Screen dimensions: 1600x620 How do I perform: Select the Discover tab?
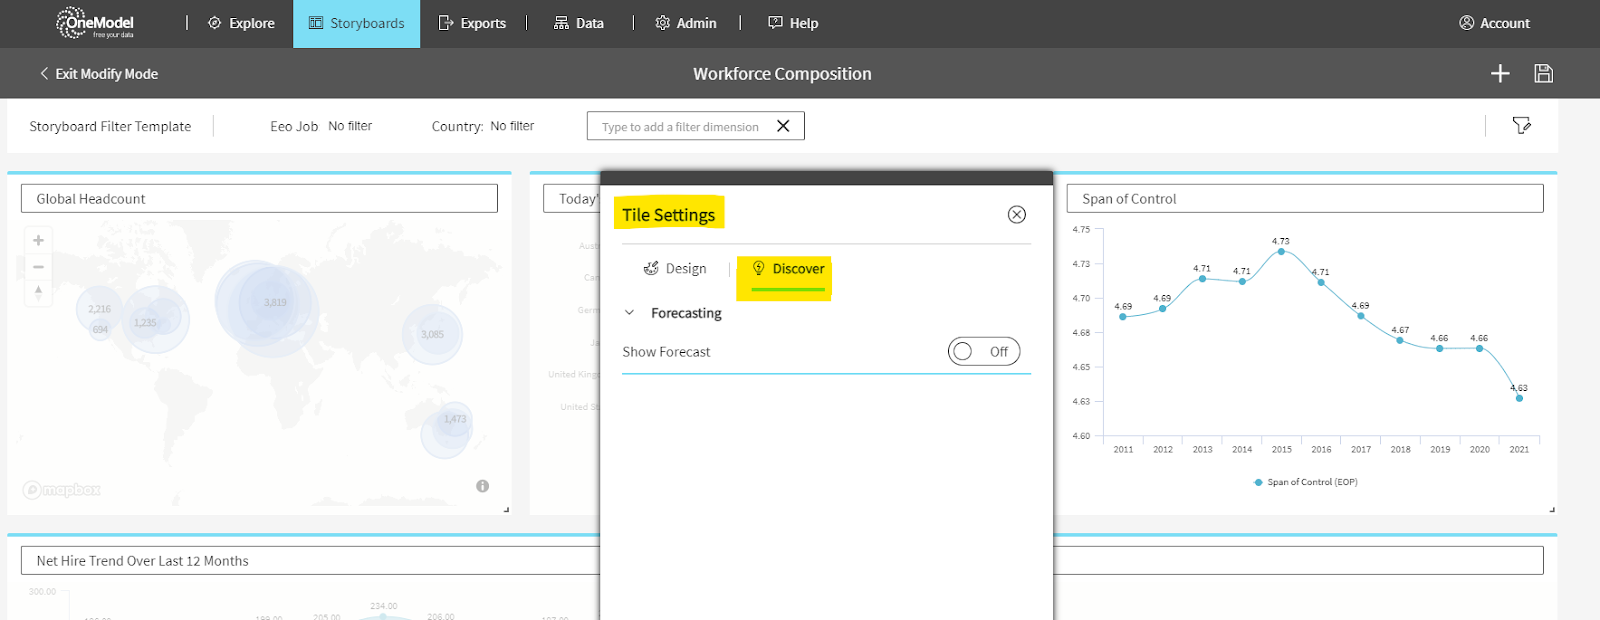788,269
